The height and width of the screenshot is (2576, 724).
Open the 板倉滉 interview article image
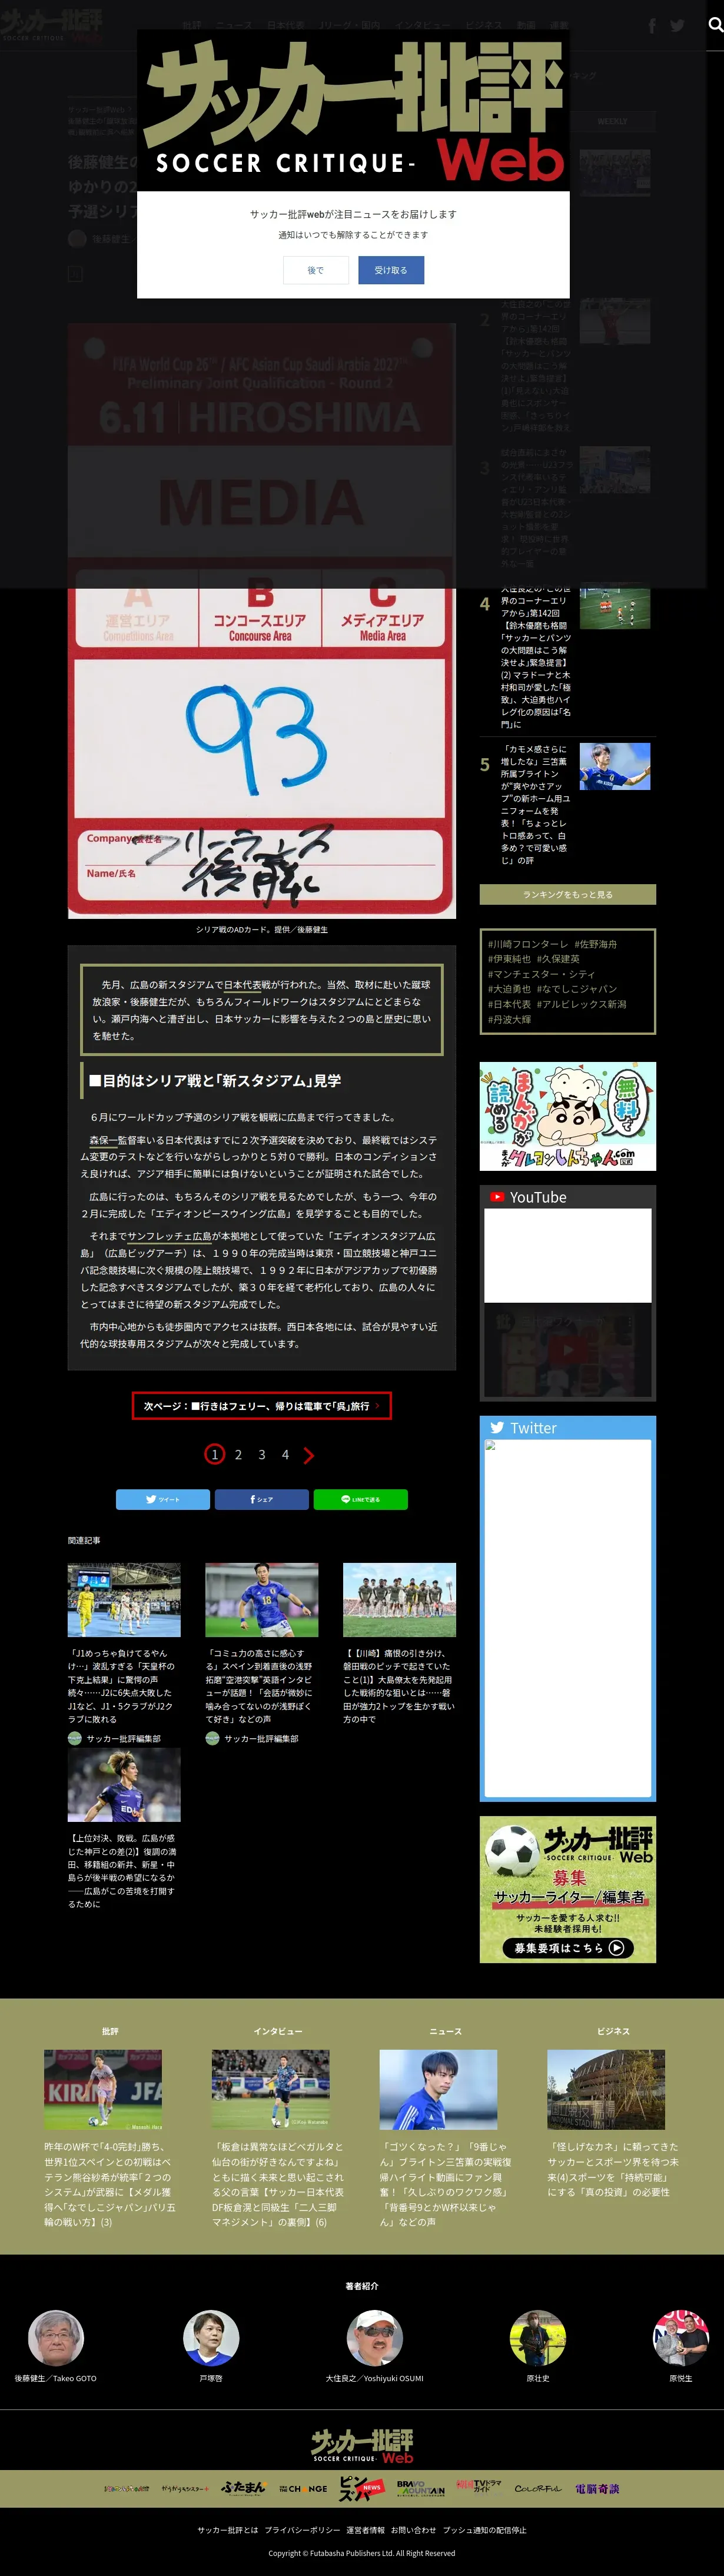click(271, 2089)
